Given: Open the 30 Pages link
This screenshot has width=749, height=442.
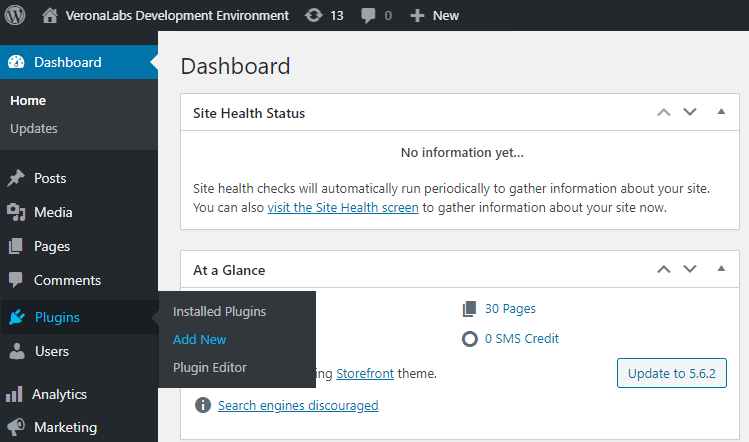Looking at the screenshot, I should [510, 309].
